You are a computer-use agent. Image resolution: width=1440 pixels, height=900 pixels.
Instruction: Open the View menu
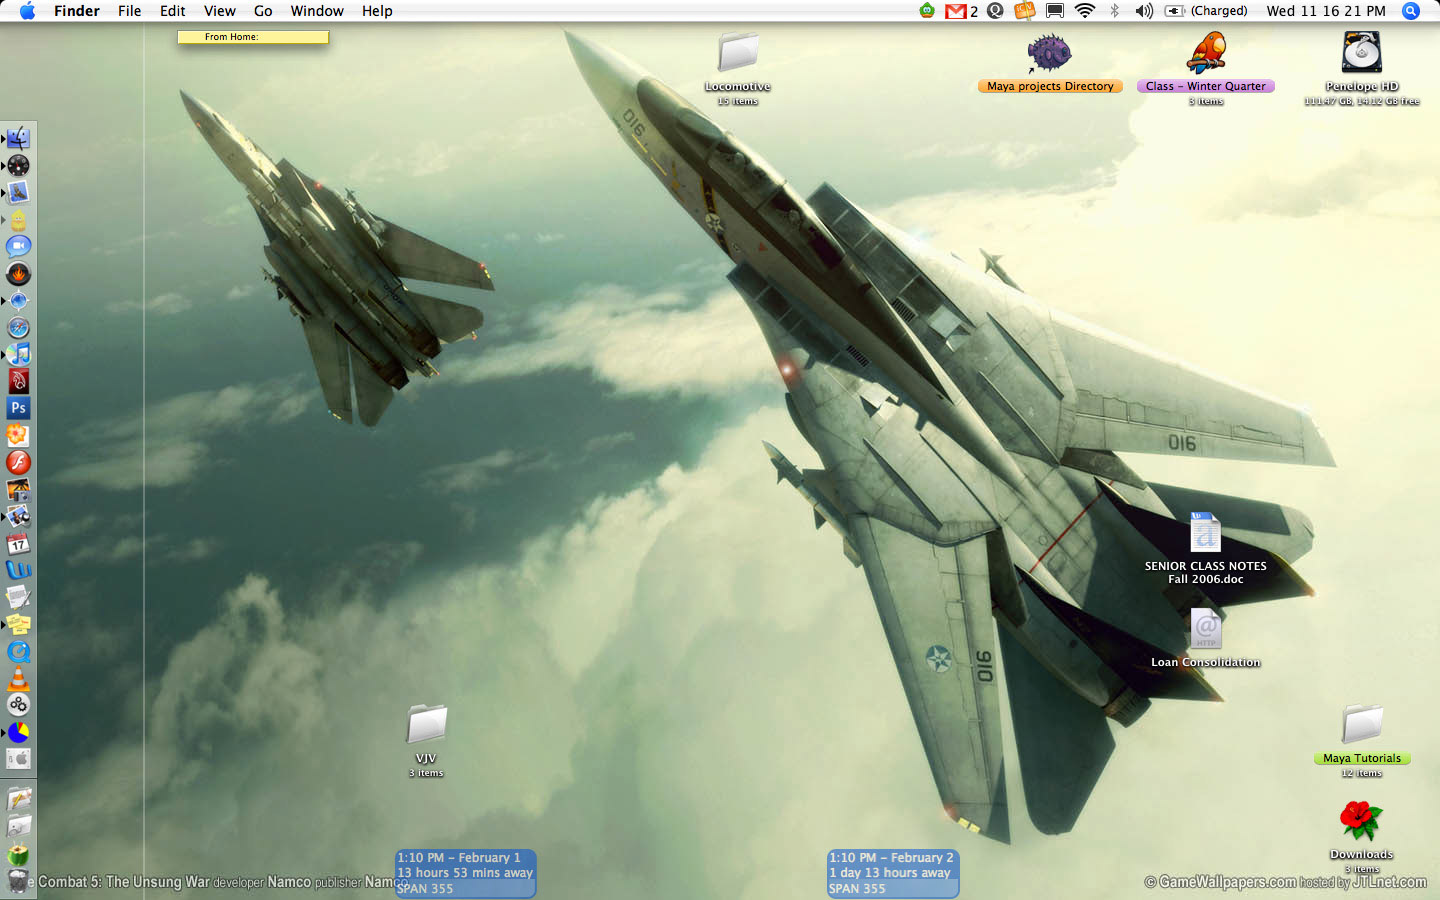(220, 11)
